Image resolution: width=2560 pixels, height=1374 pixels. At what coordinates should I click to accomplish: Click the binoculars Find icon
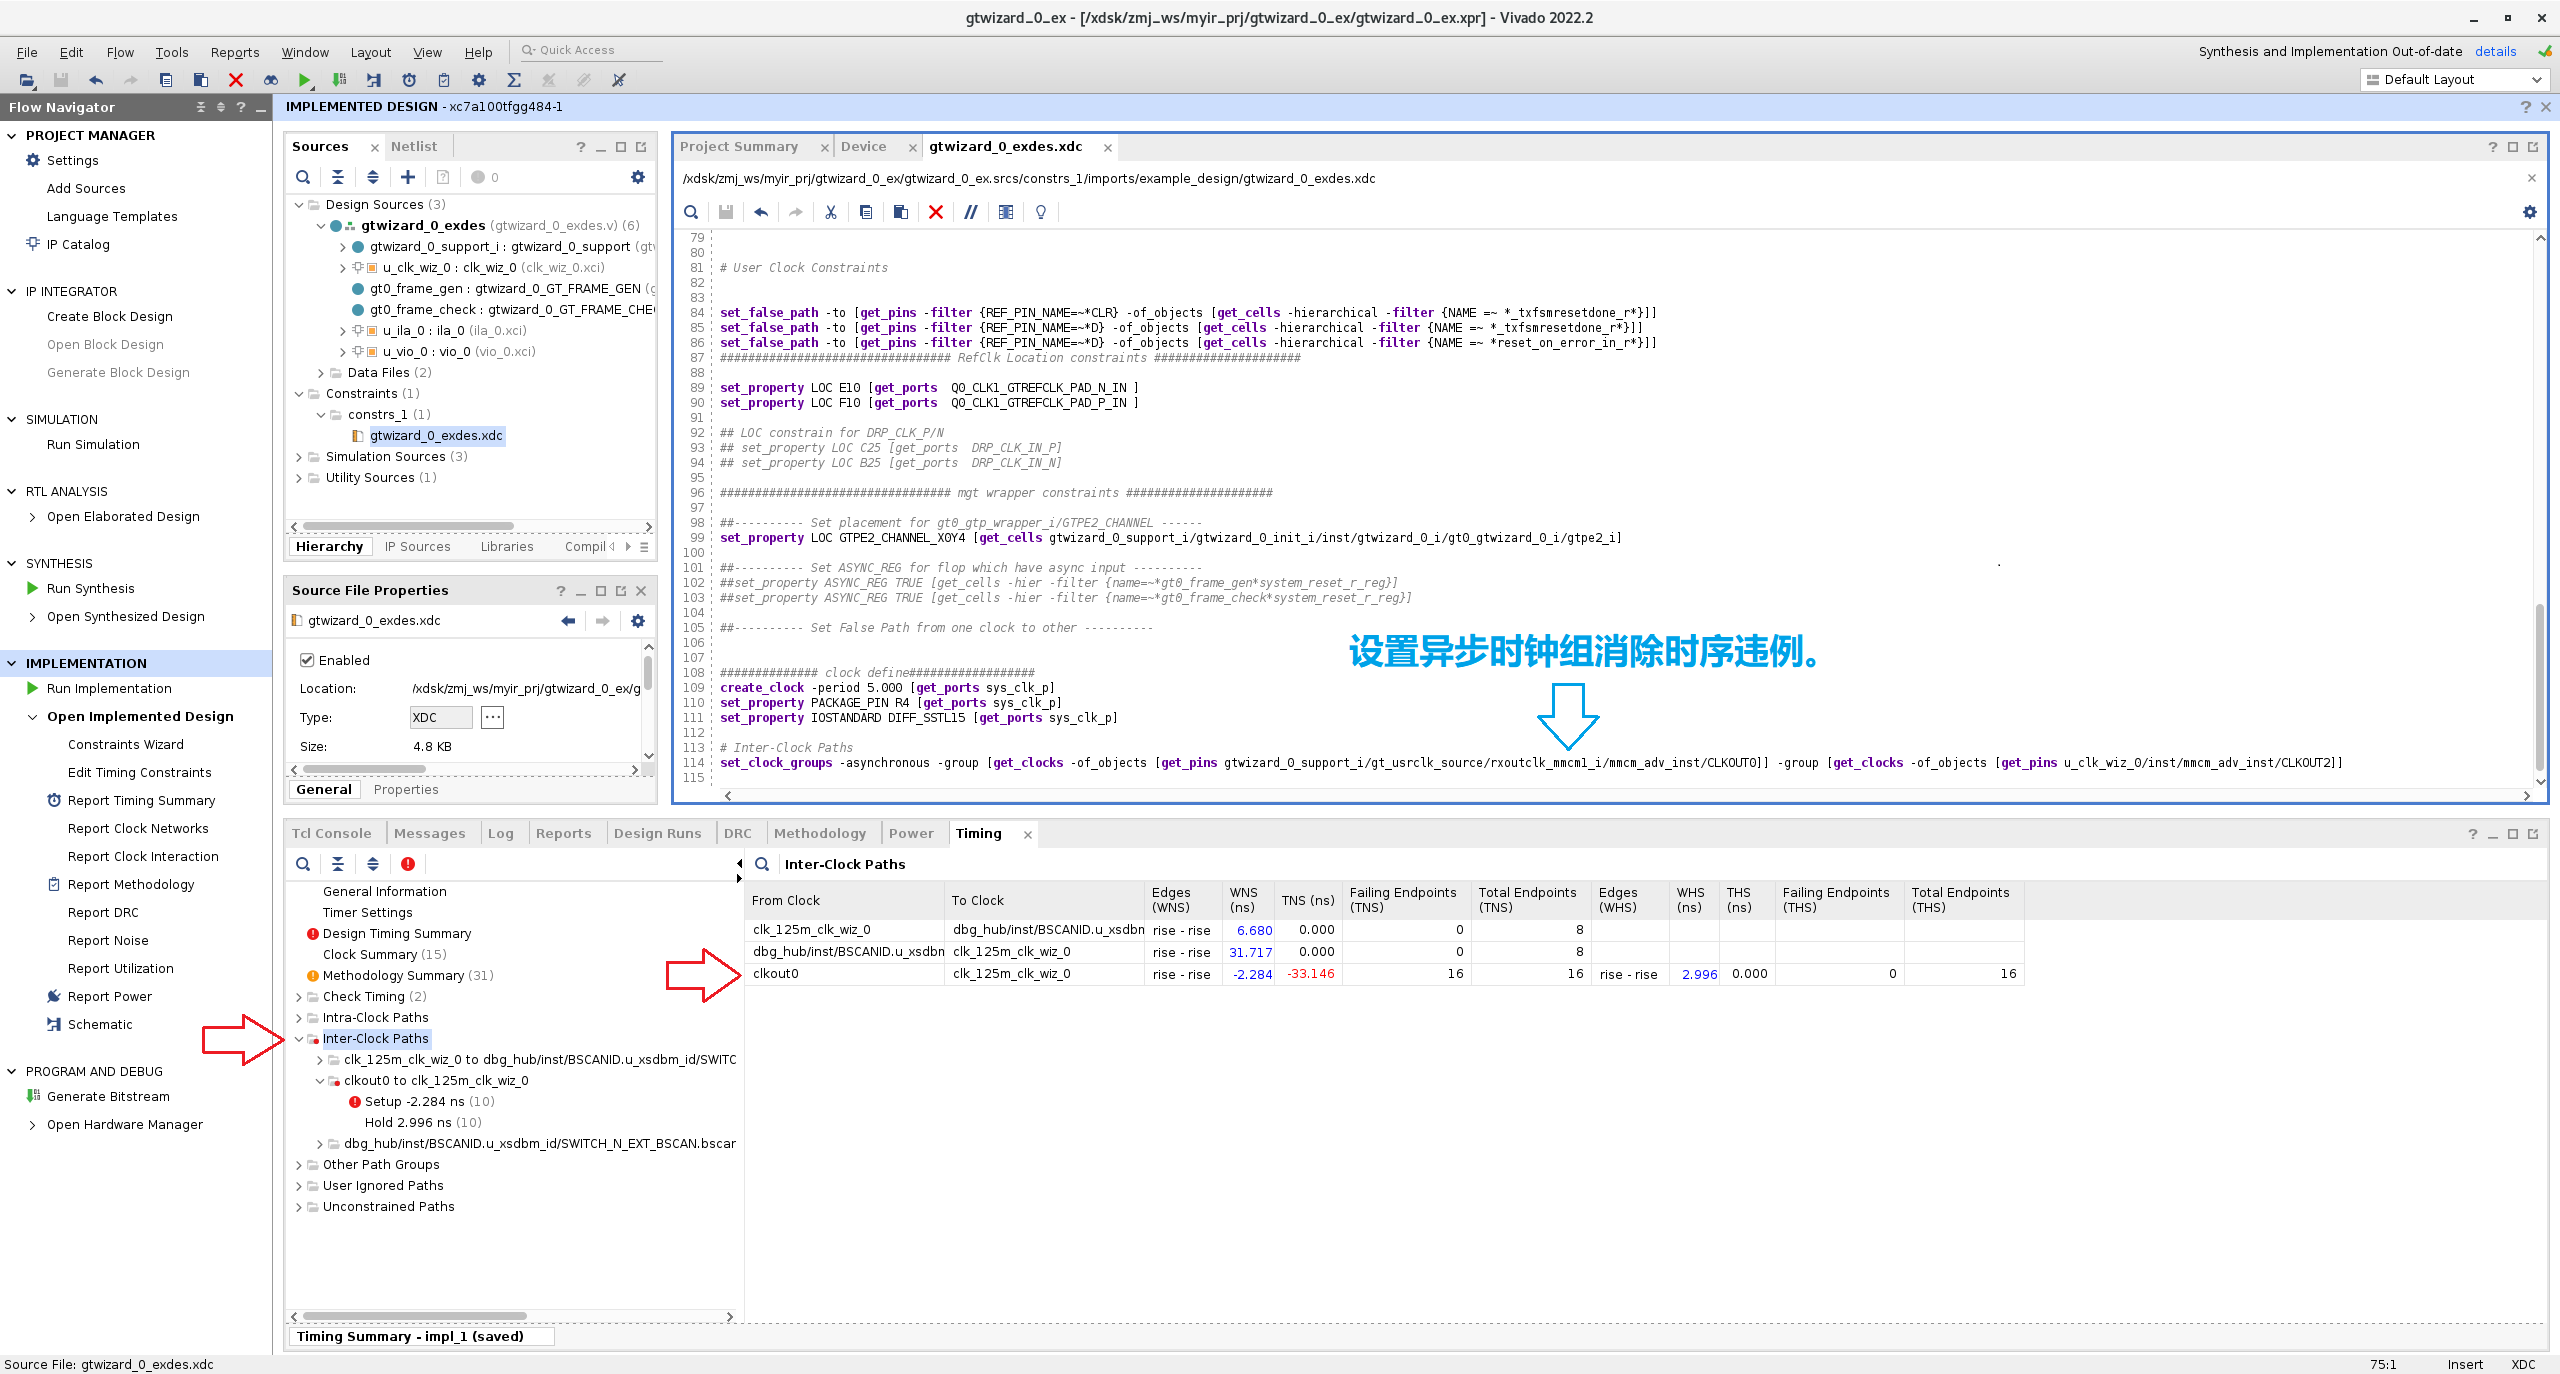[x=270, y=80]
